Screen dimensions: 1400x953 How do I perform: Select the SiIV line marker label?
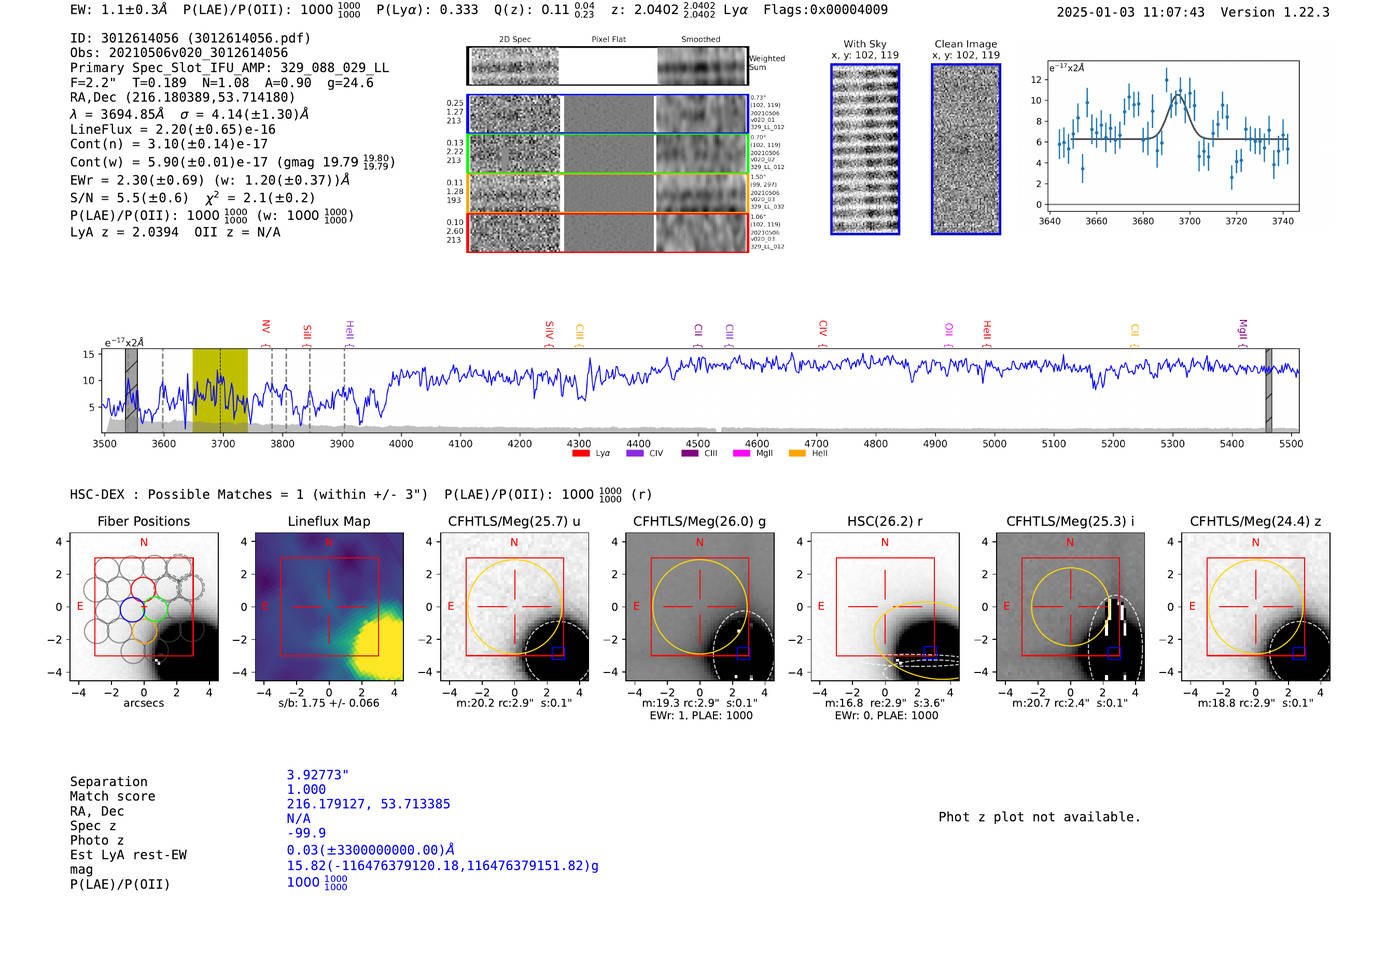(x=549, y=330)
